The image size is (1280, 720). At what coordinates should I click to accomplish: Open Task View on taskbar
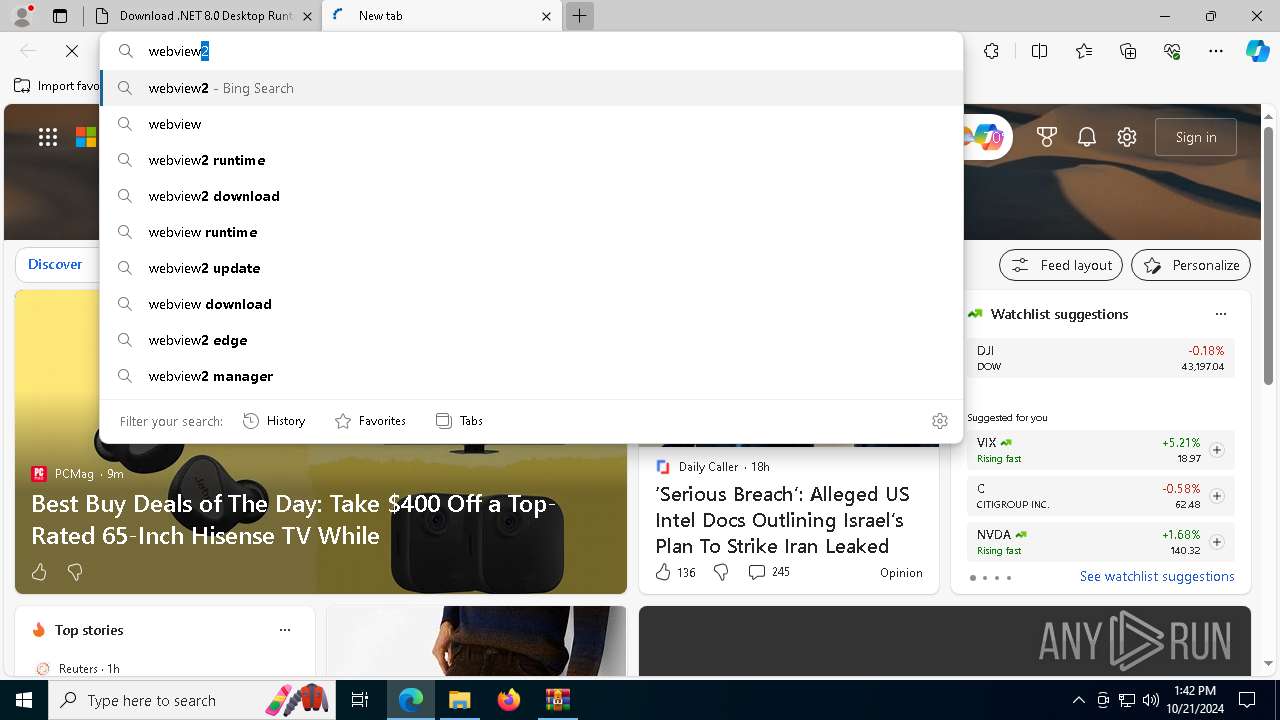(x=360, y=700)
